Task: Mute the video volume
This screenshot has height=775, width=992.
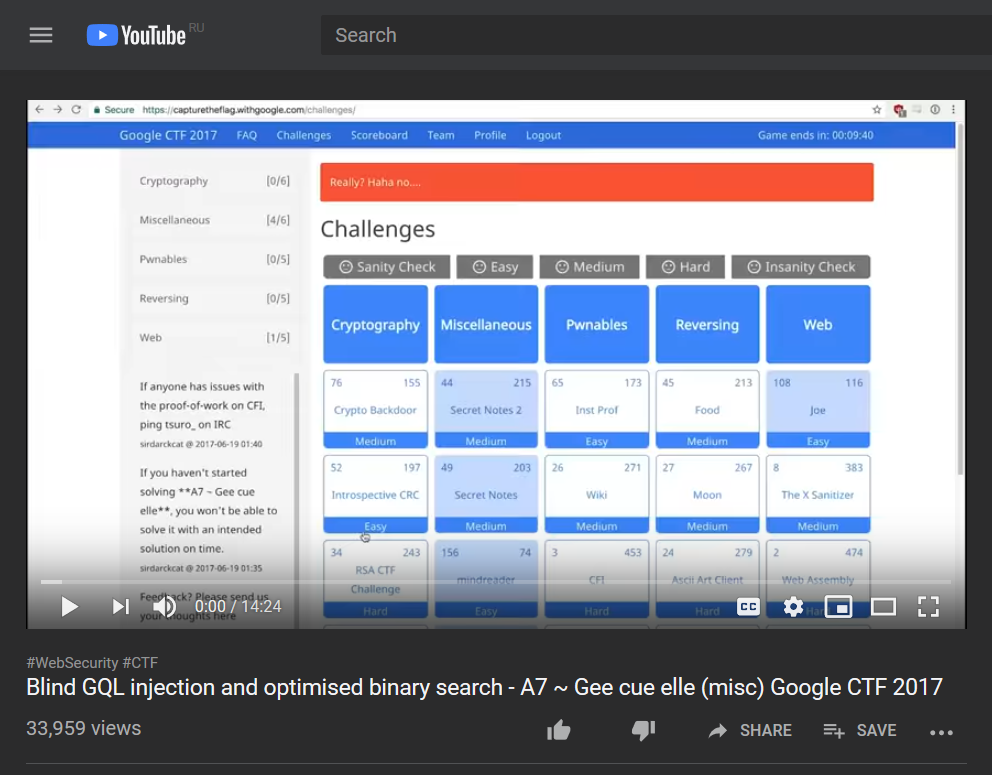Action: [165, 607]
